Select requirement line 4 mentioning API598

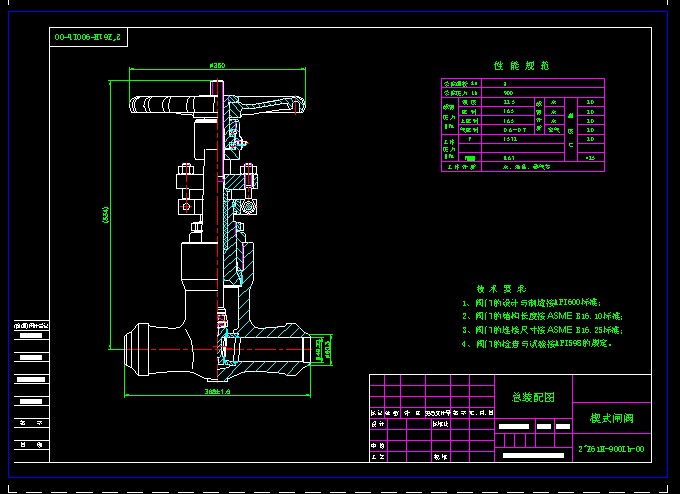click(536, 343)
